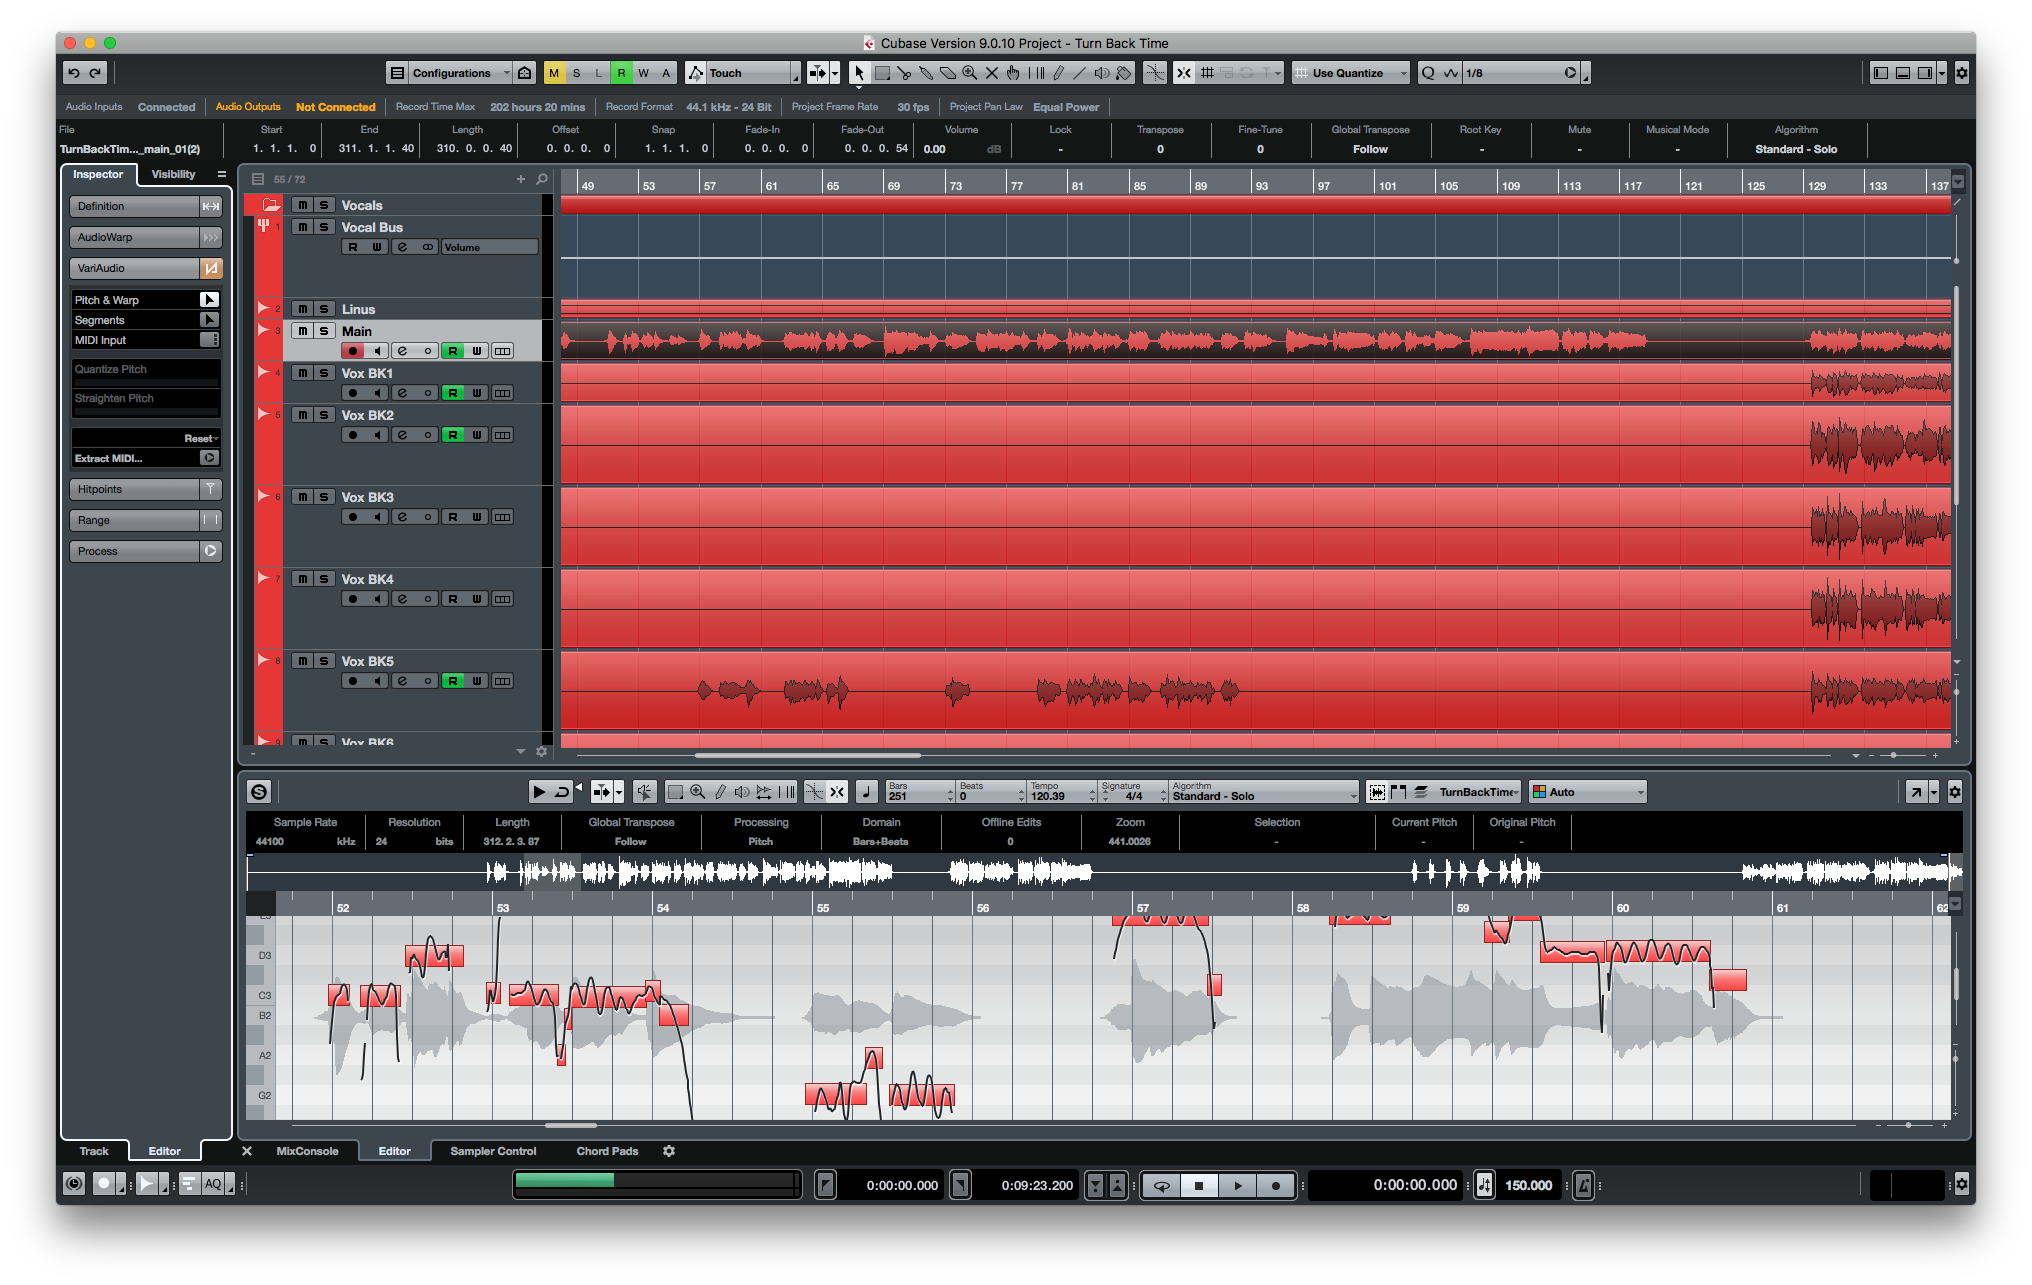Image resolution: width=2032 pixels, height=1285 pixels.
Task: Solo the Vox BK5 track
Action: 324,661
